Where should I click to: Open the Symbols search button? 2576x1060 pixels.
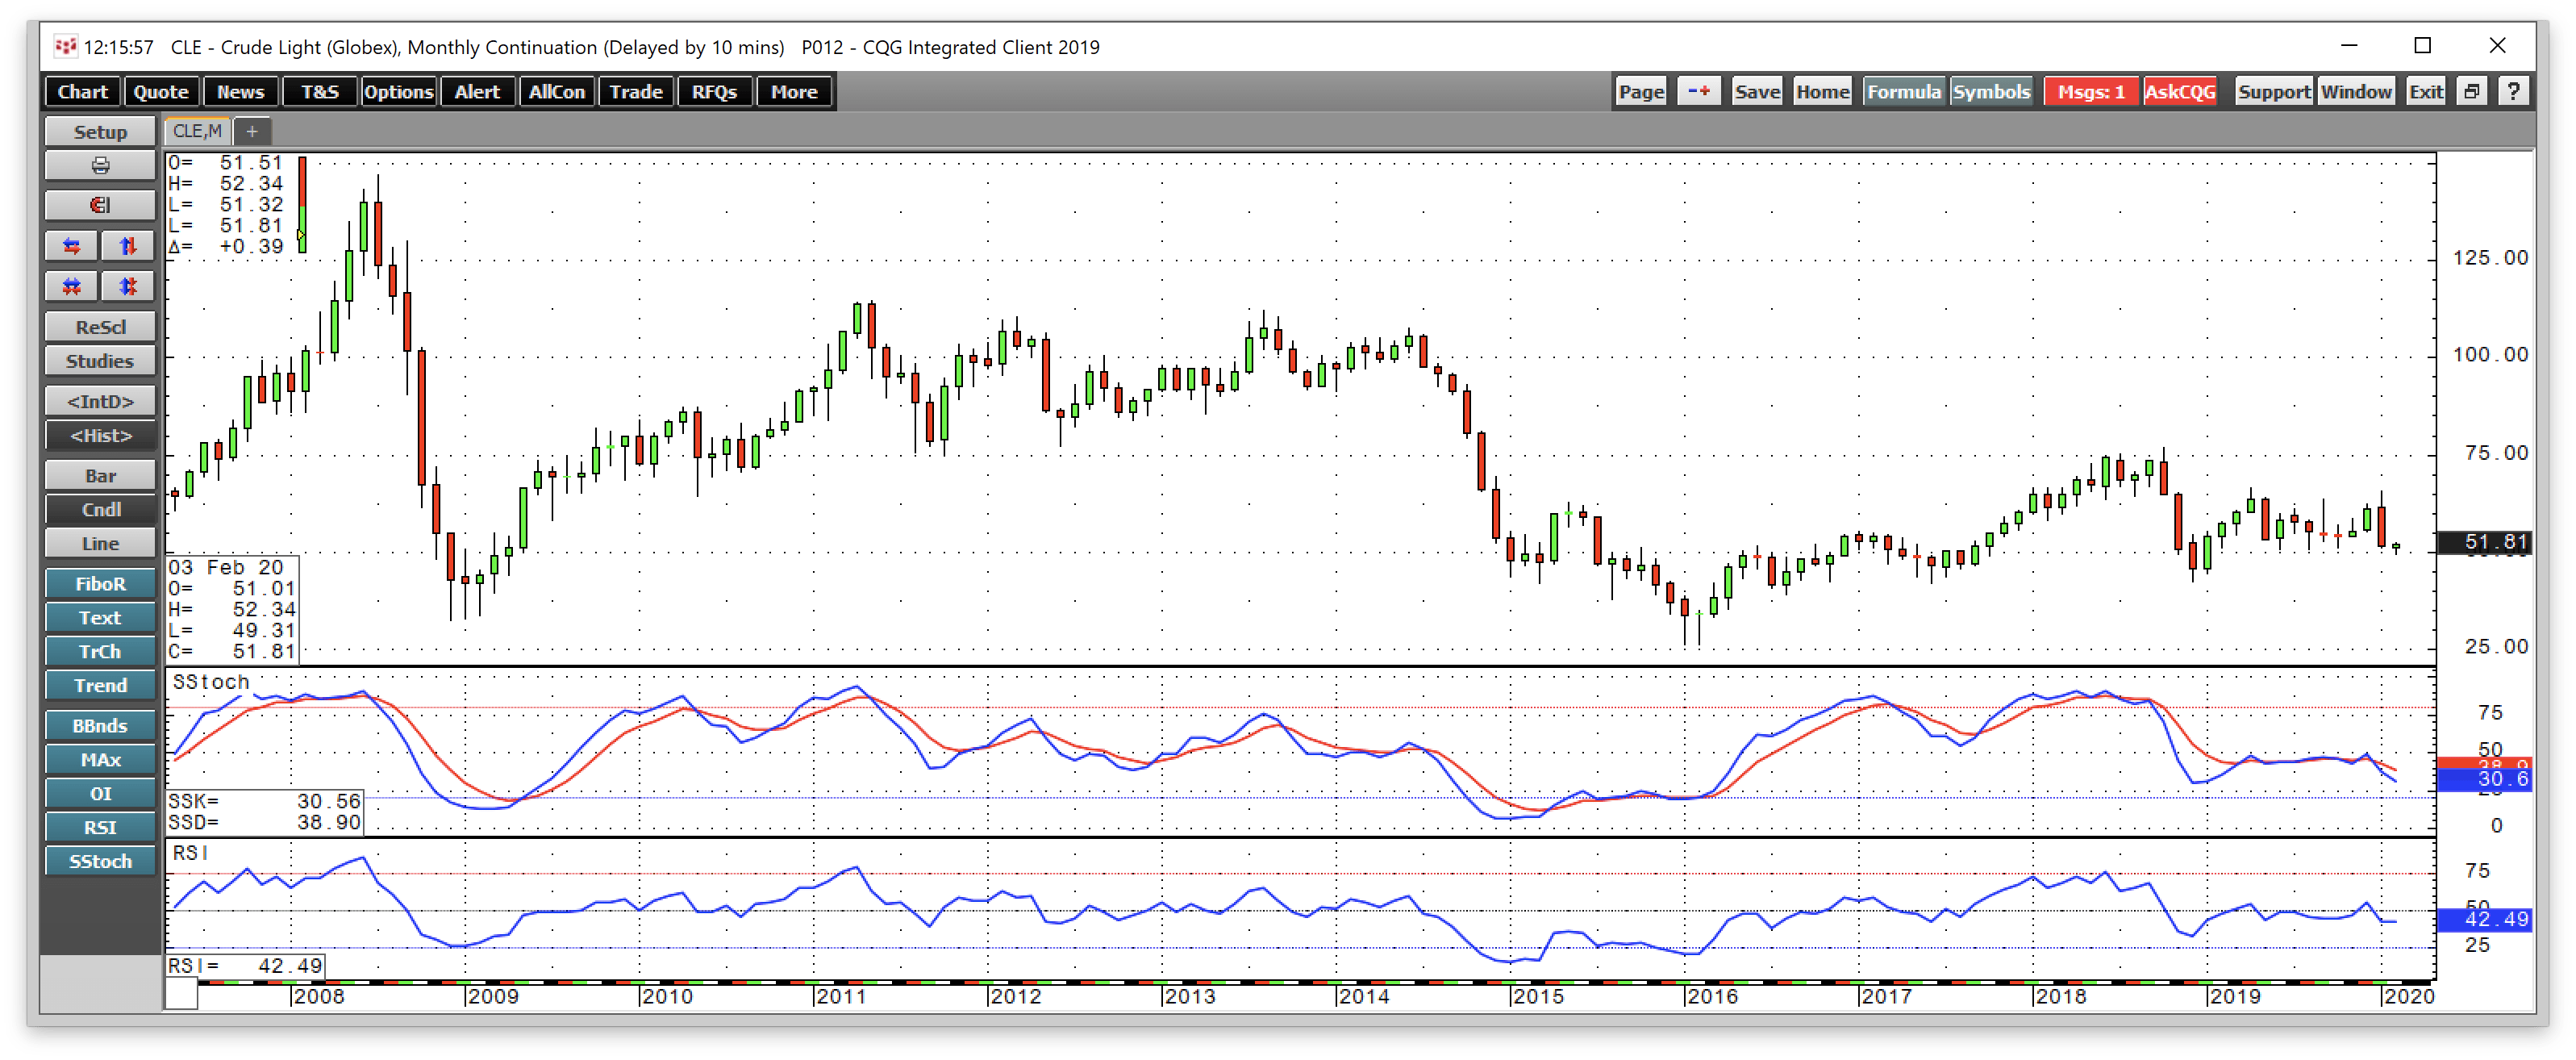click(1991, 92)
